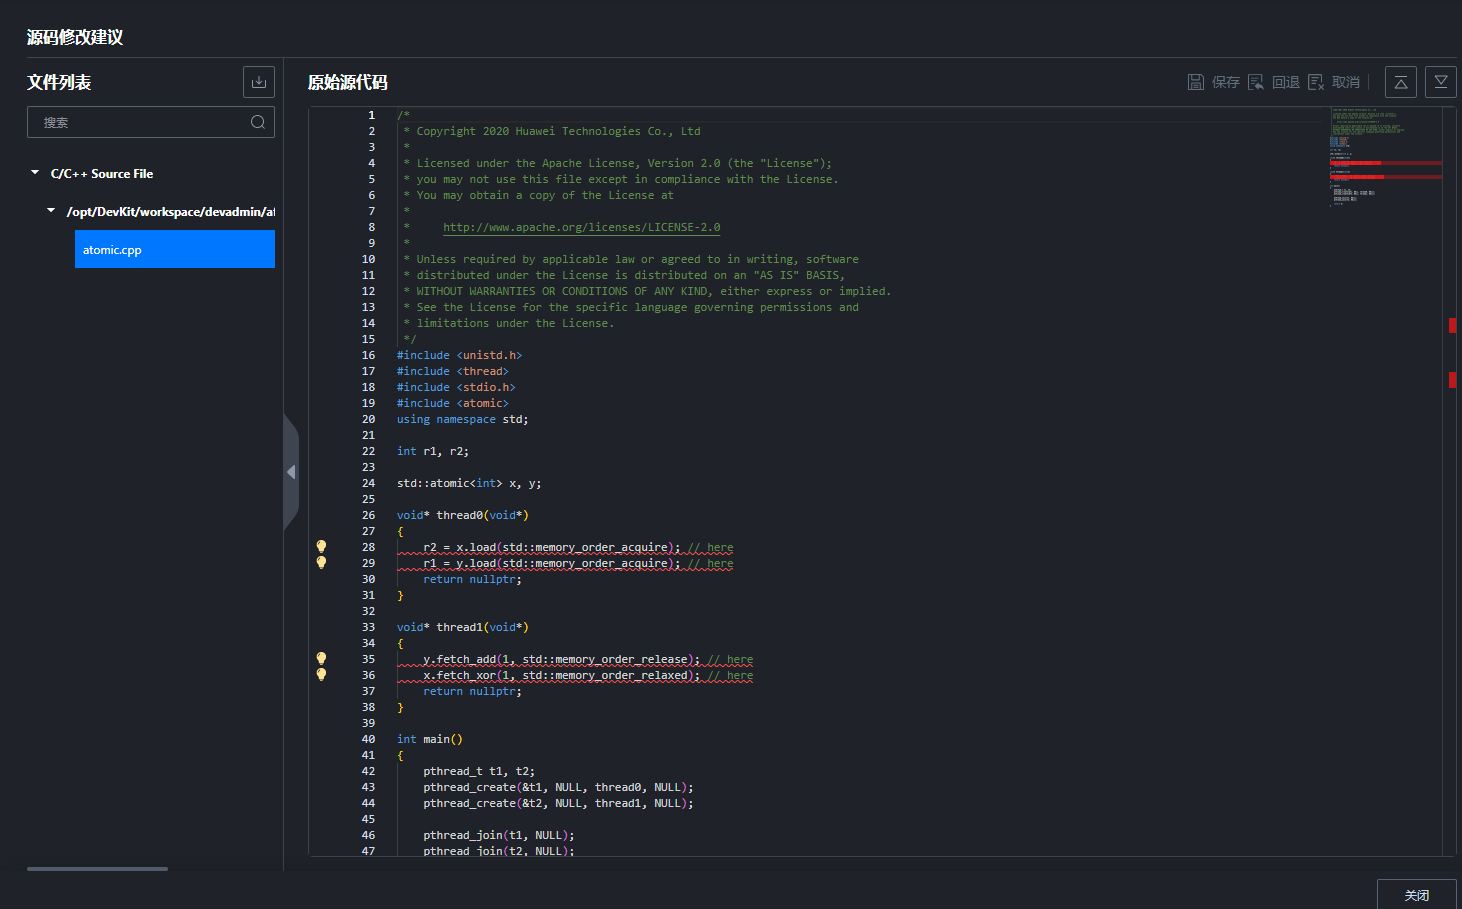The width and height of the screenshot is (1462, 909).
Task: Click 'void* thread1(void*)' function header
Action: 462,627
